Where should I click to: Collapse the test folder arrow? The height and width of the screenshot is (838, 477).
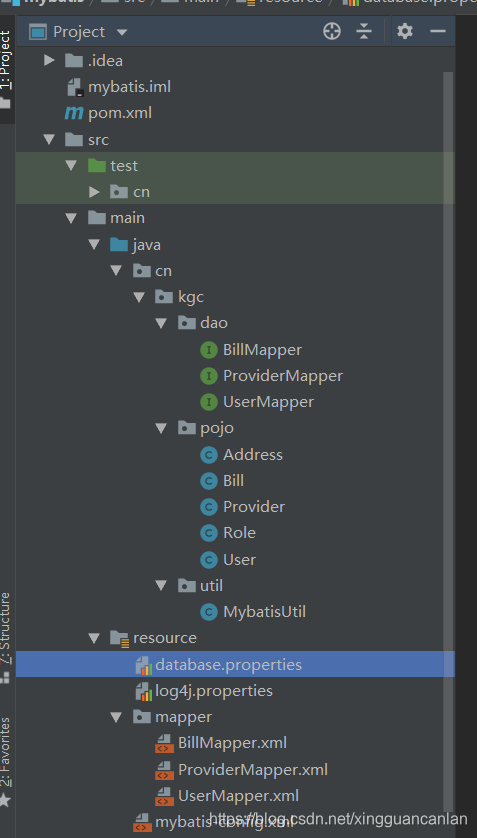[x=72, y=166]
